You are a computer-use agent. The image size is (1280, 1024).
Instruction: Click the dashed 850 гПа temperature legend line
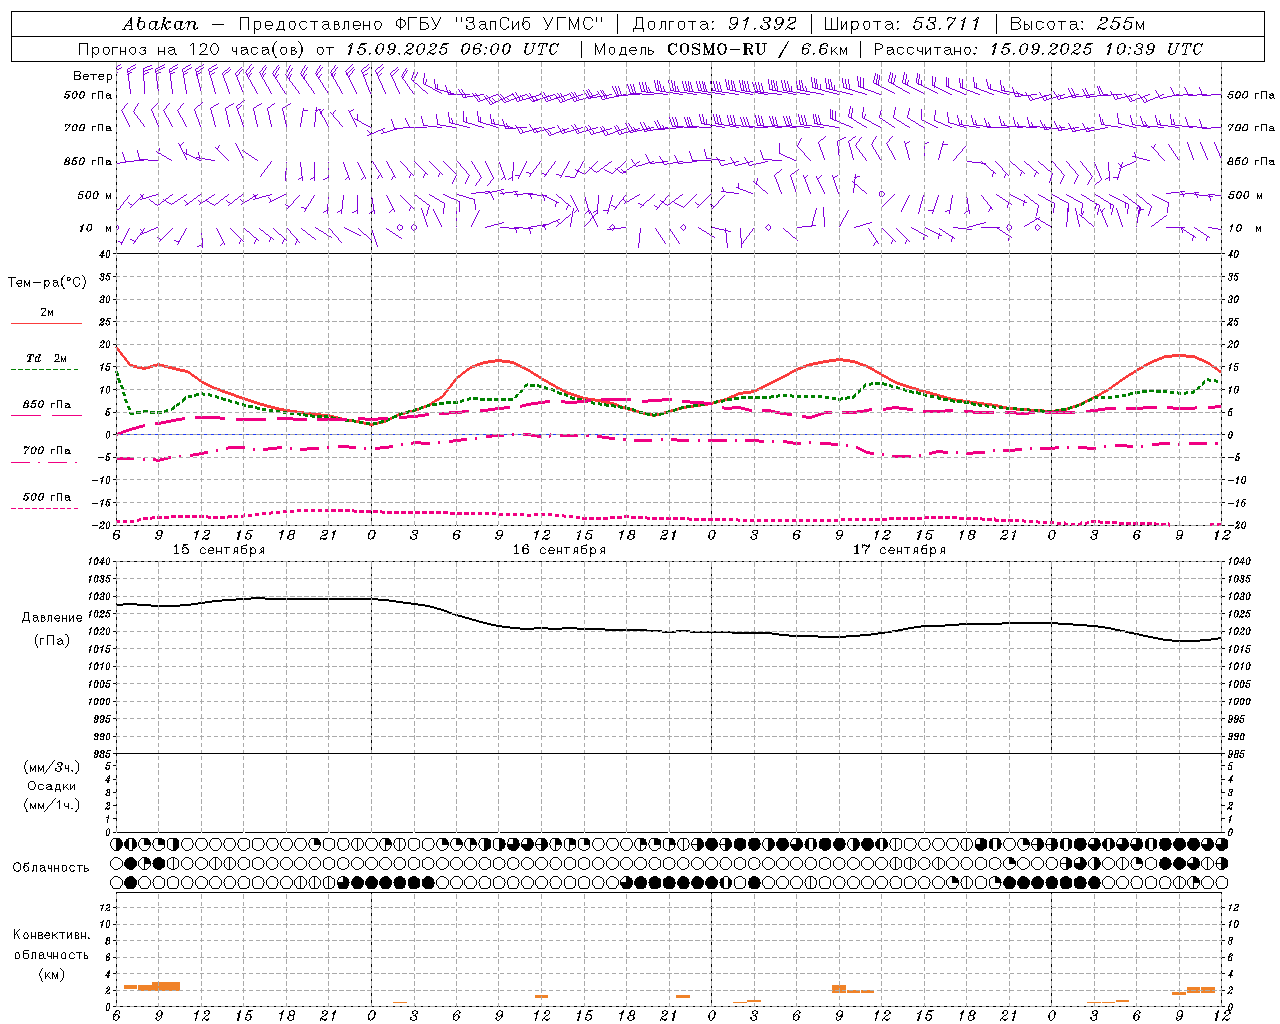click(47, 415)
